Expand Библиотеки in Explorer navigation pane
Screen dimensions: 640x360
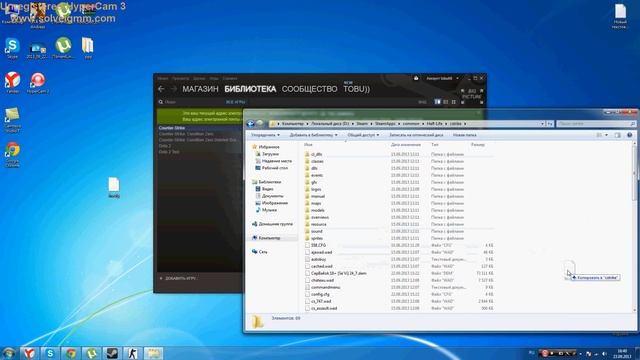269,182
